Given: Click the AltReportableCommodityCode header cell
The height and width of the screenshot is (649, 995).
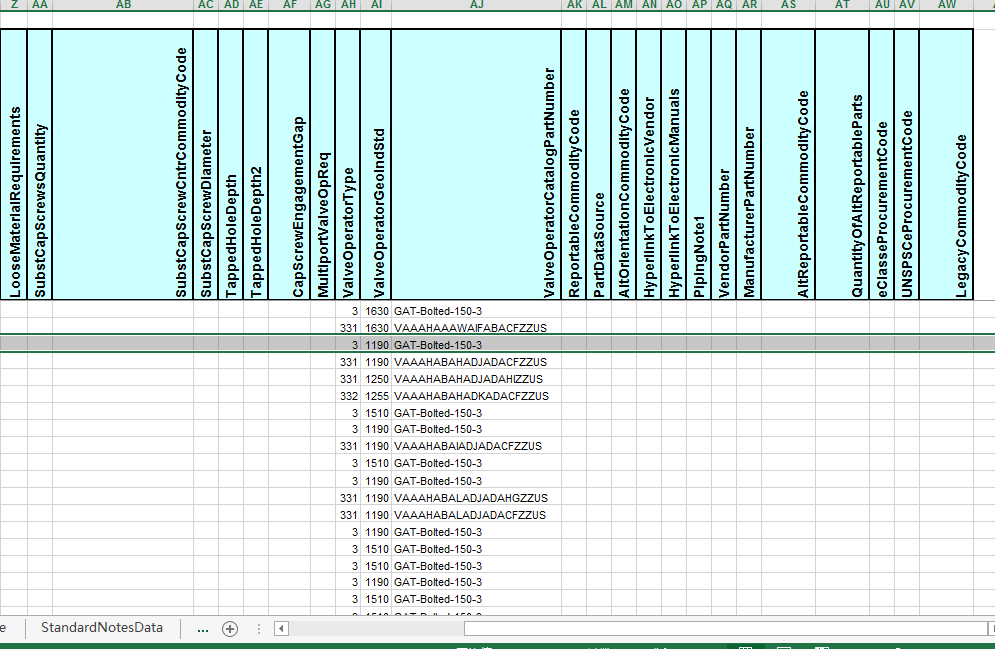Looking at the screenshot, I should pyautogui.click(x=788, y=164).
